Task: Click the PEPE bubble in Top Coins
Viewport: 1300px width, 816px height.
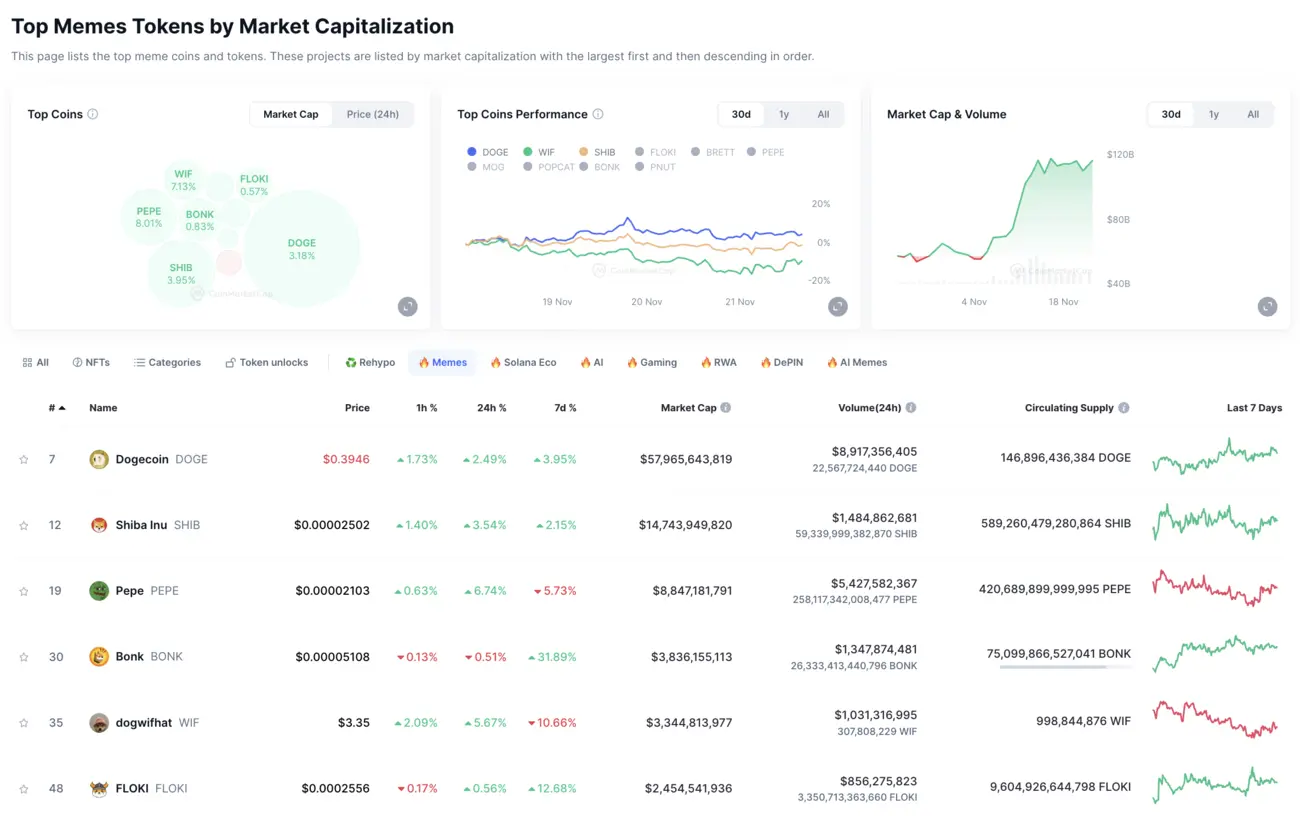Action: (149, 218)
